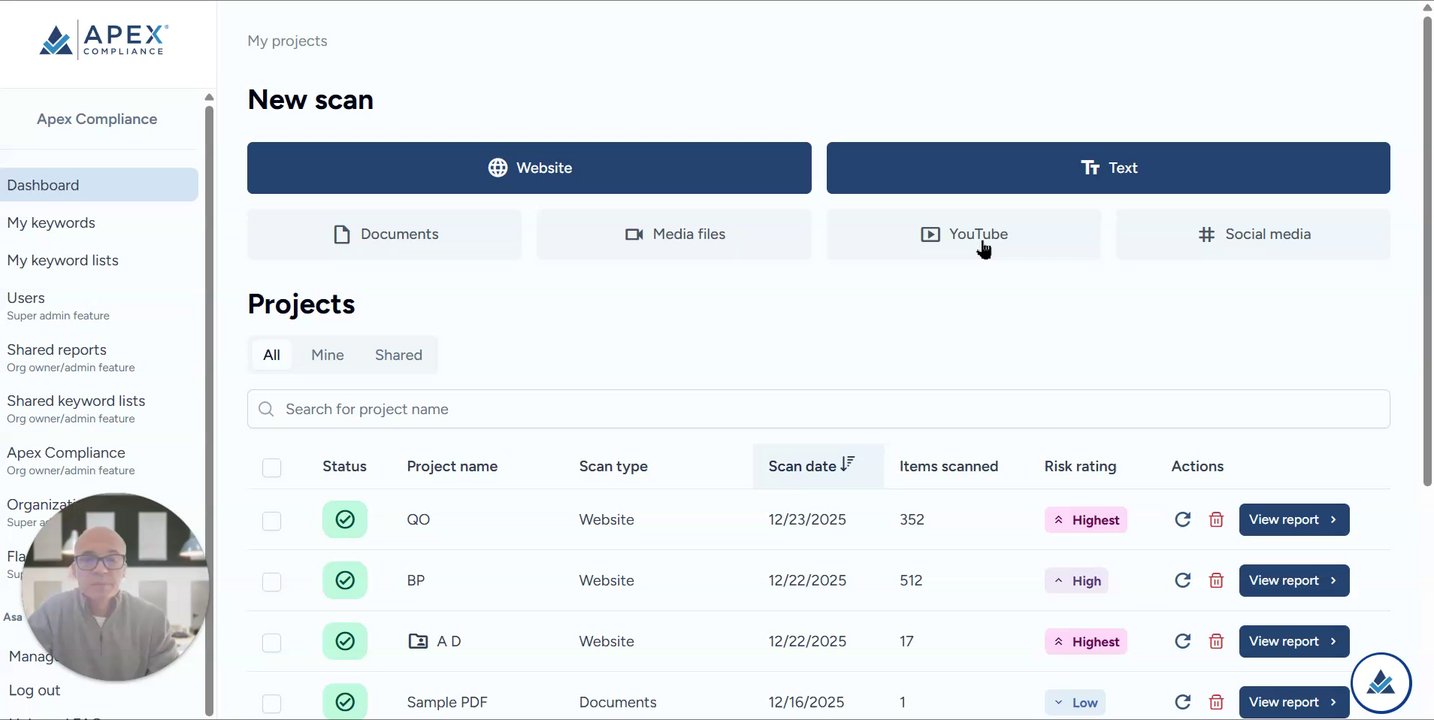Image resolution: width=1434 pixels, height=720 pixels.
Task: Delete the BP project via trash icon
Action: tap(1216, 581)
